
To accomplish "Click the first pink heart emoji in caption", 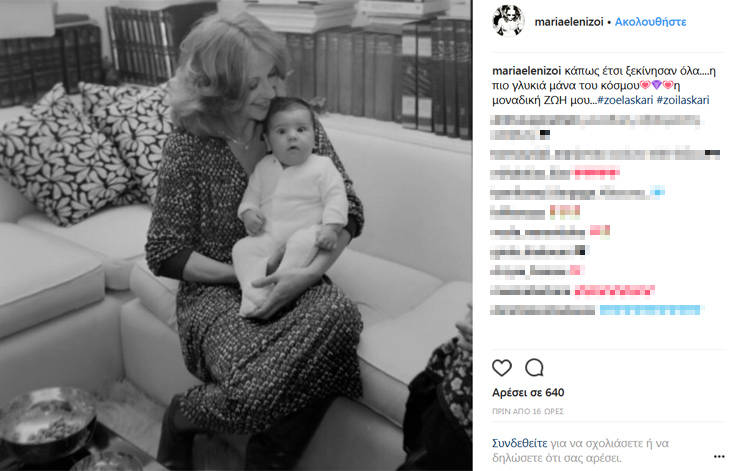I will 645,85.
